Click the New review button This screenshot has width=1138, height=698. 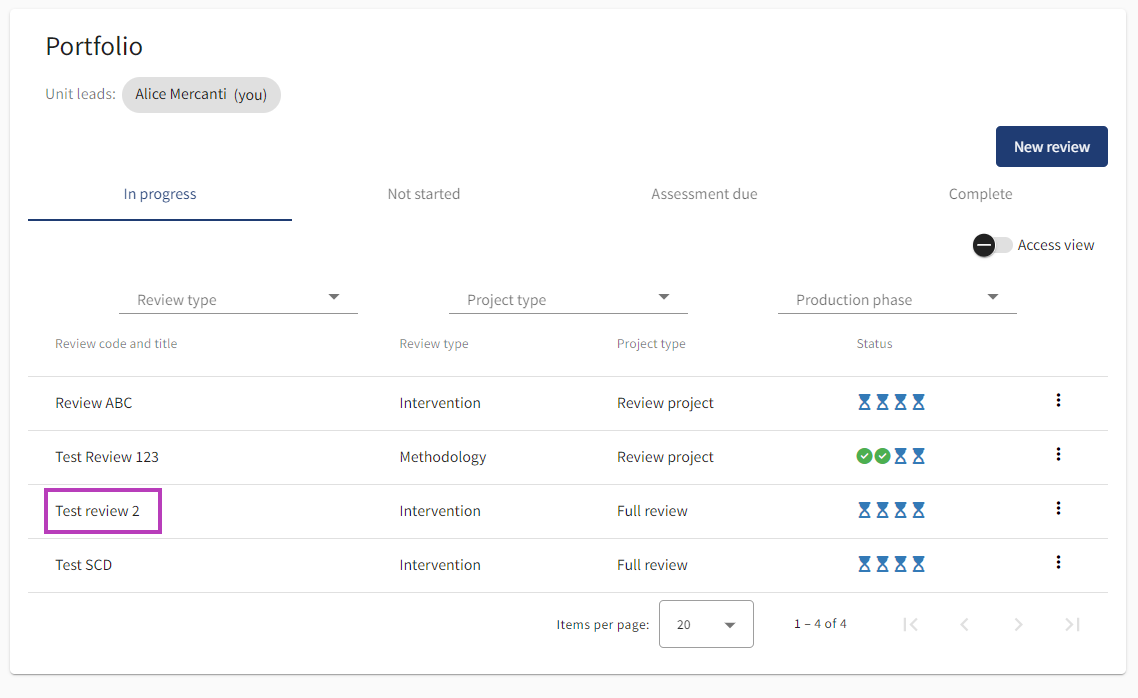[1051, 147]
